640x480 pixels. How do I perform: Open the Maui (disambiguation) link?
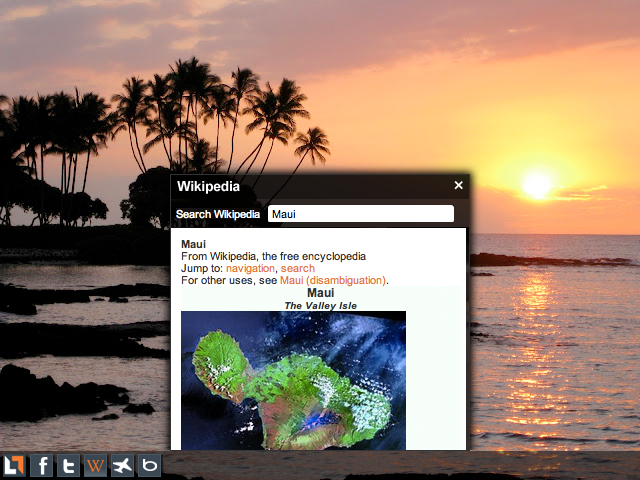pos(333,280)
